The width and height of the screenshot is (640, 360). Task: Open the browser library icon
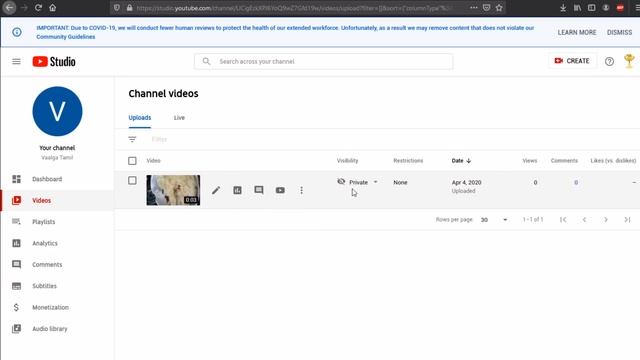click(x=577, y=7)
